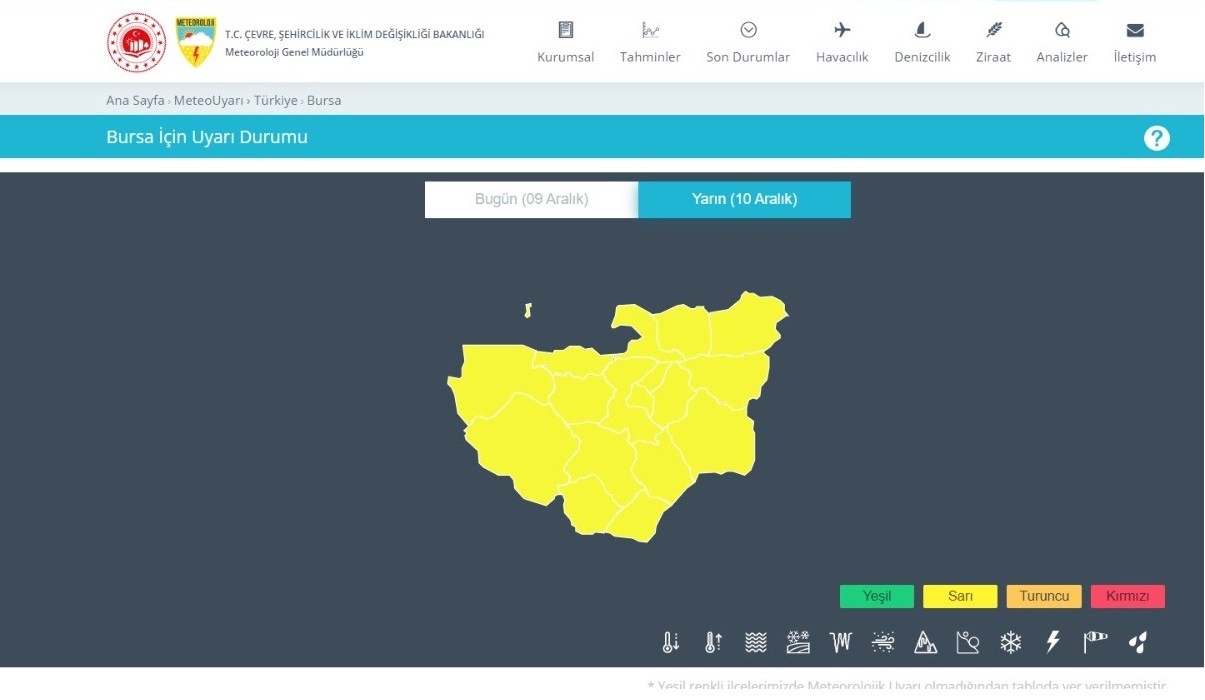Click the lightning bolt thunderstorm warning icon
Image resolution: width=1205 pixels, height=700 pixels.
click(x=1052, y=642)
